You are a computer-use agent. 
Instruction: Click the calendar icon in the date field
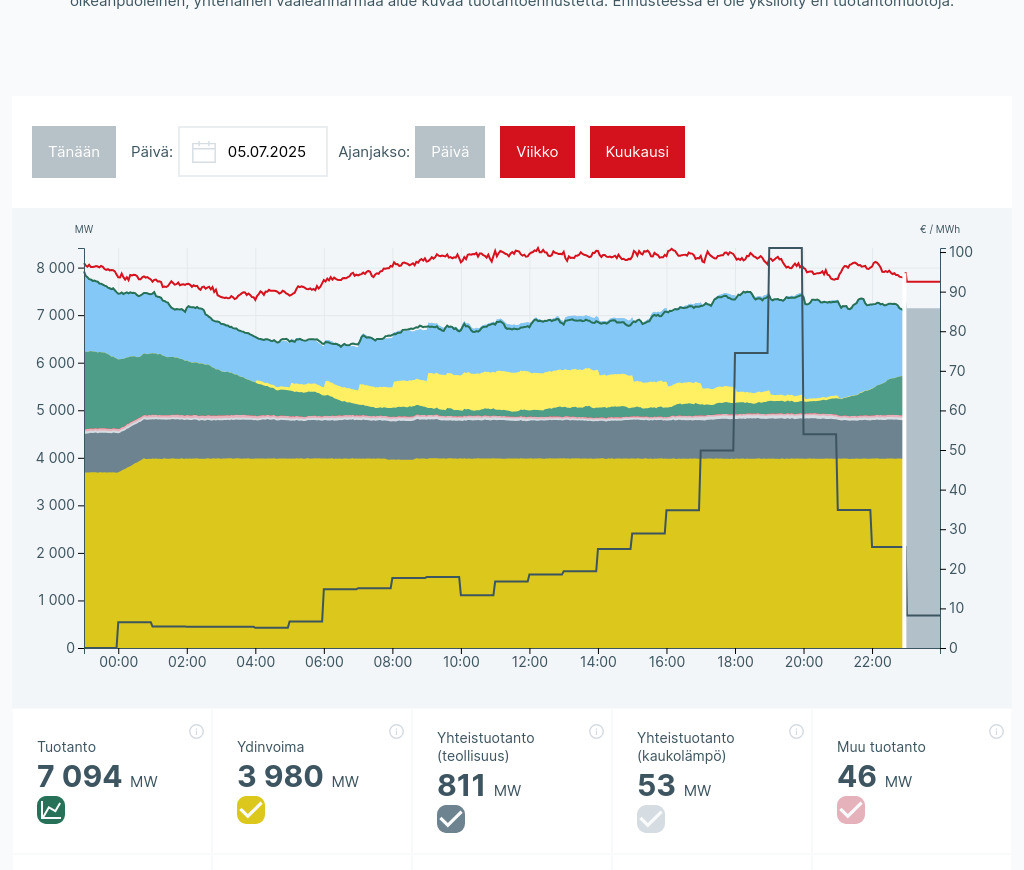point(204,152)
